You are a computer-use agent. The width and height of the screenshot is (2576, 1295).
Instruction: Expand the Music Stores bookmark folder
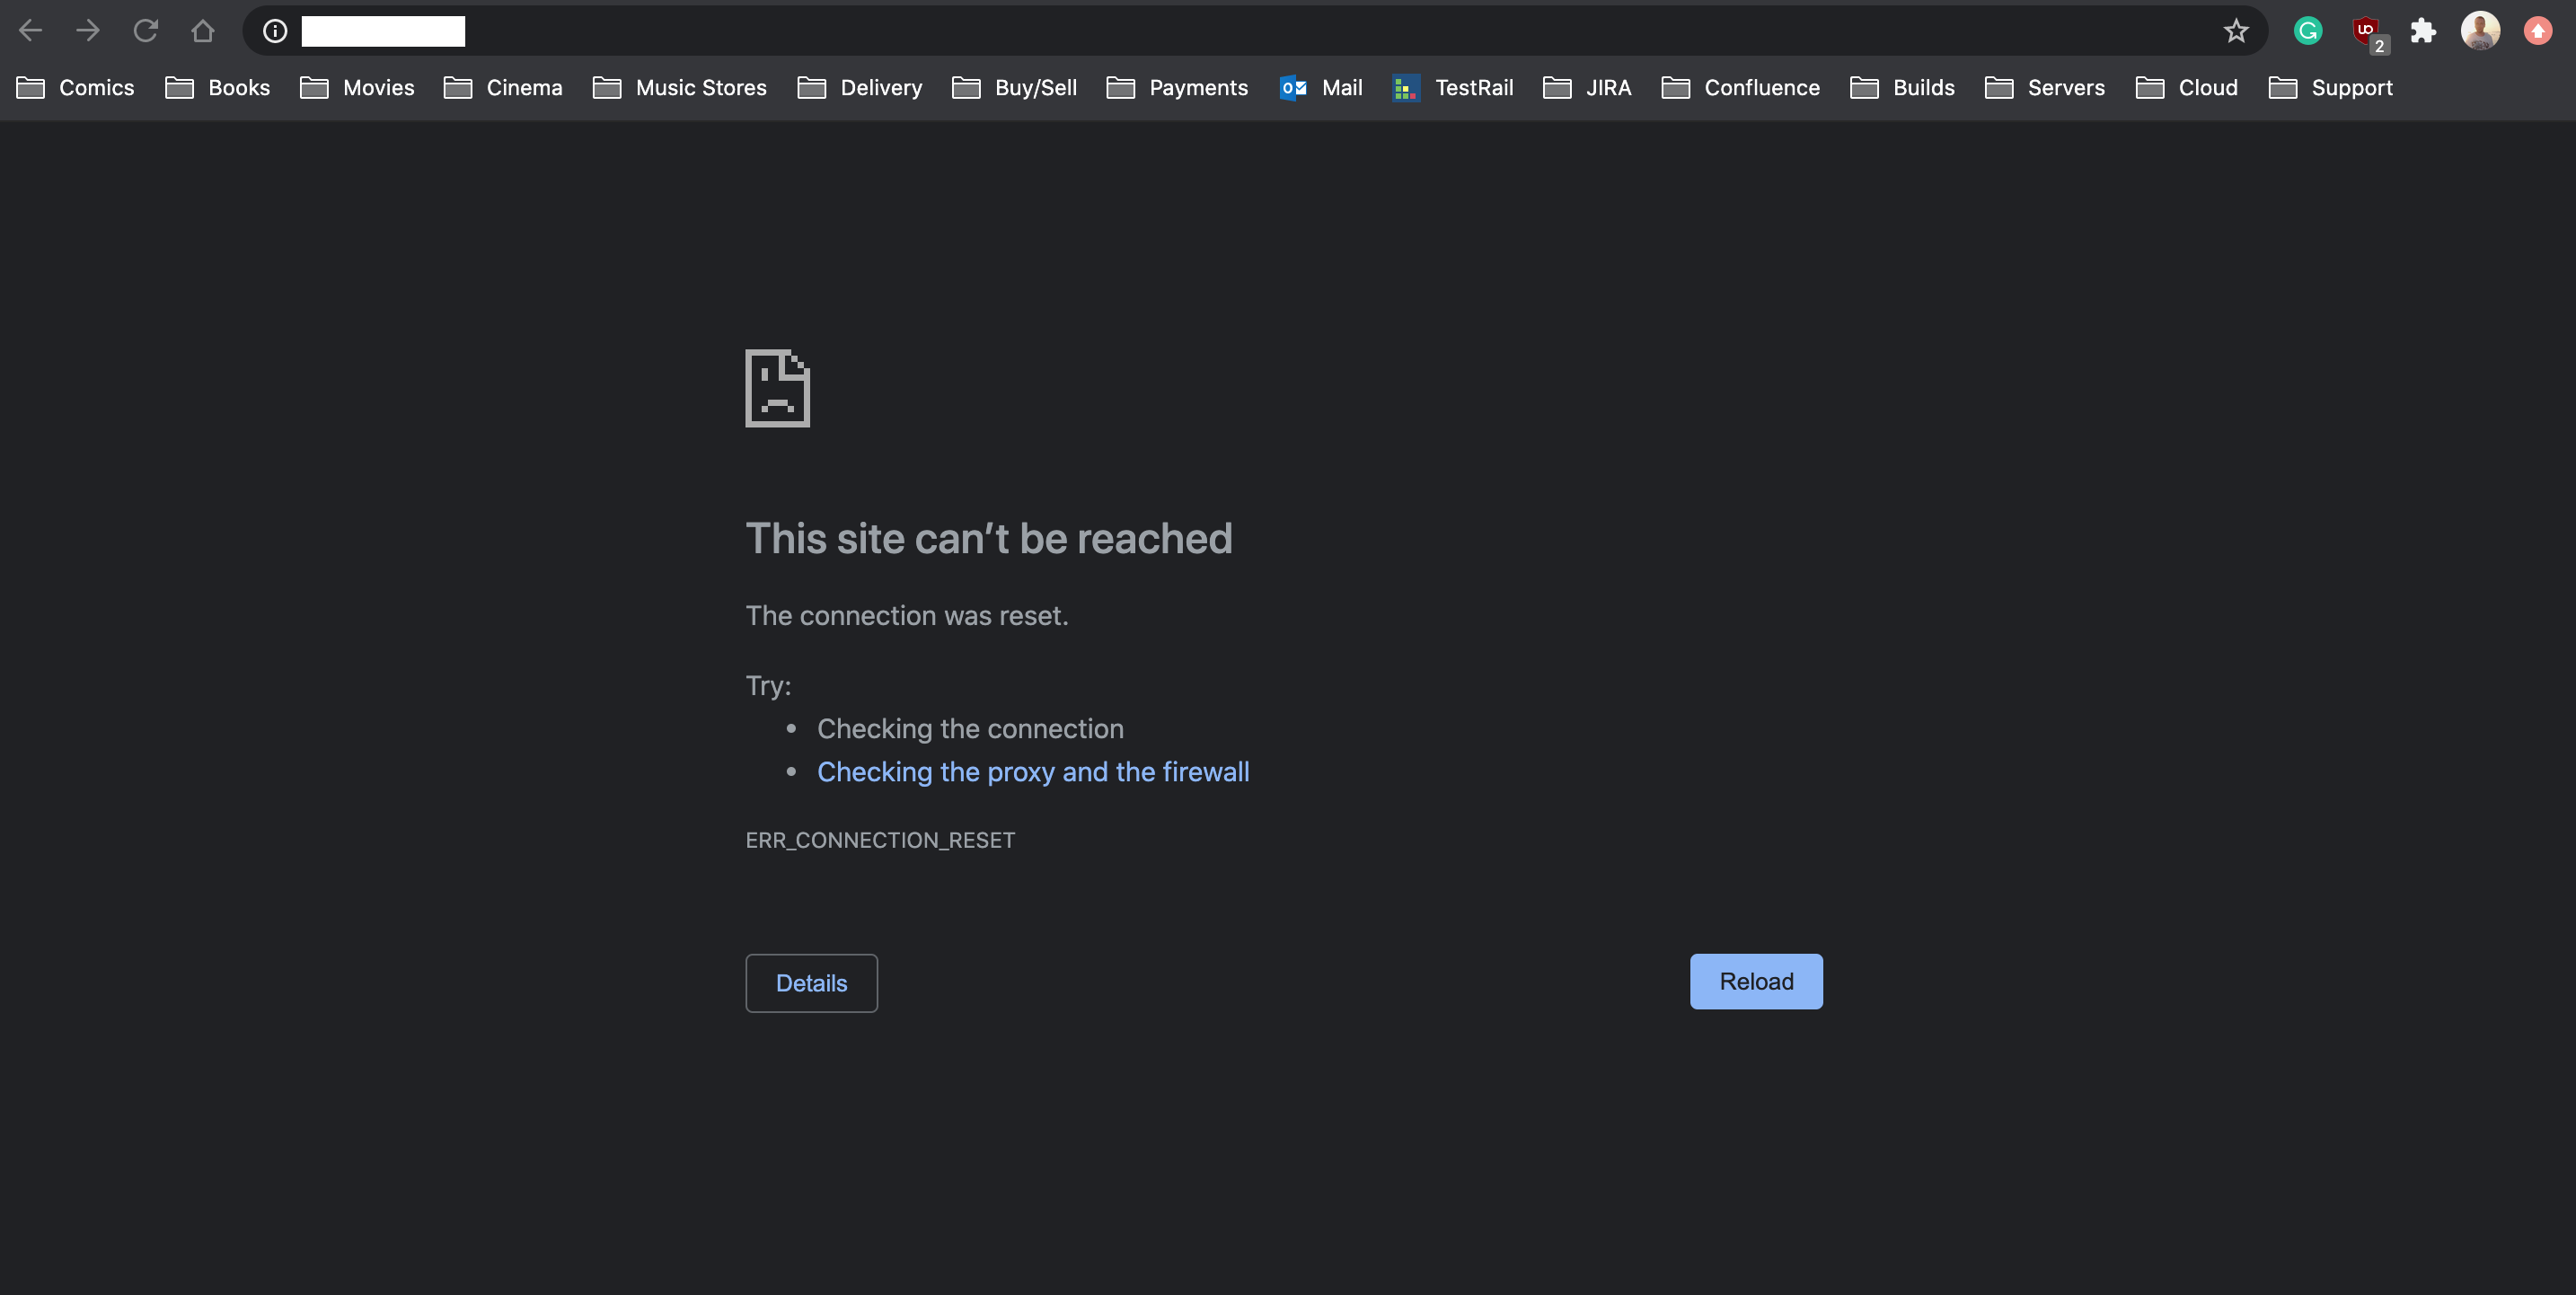pos(680,88)
